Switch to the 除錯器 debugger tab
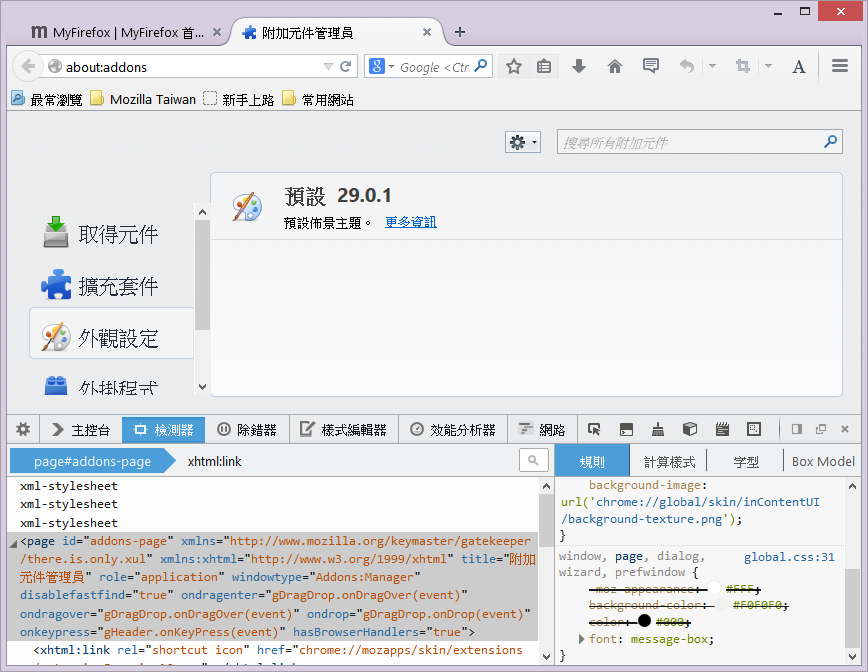The image size is (868, 672). (x=247, y=430)
